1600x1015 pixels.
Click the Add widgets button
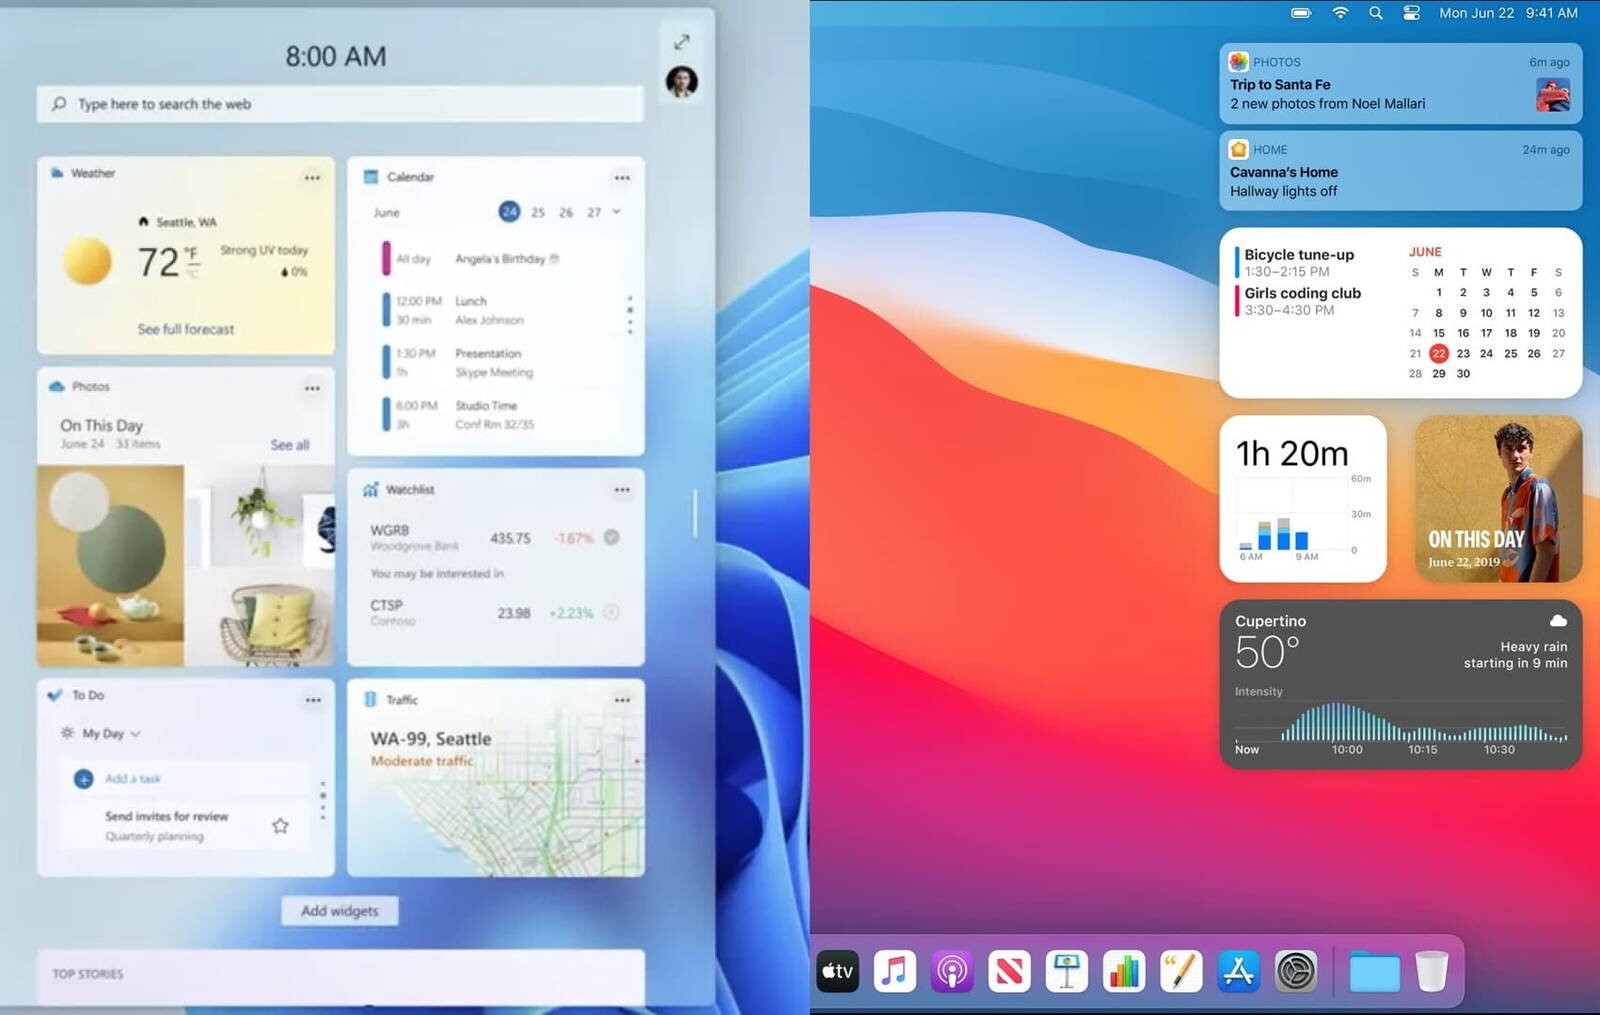[339, 911]
